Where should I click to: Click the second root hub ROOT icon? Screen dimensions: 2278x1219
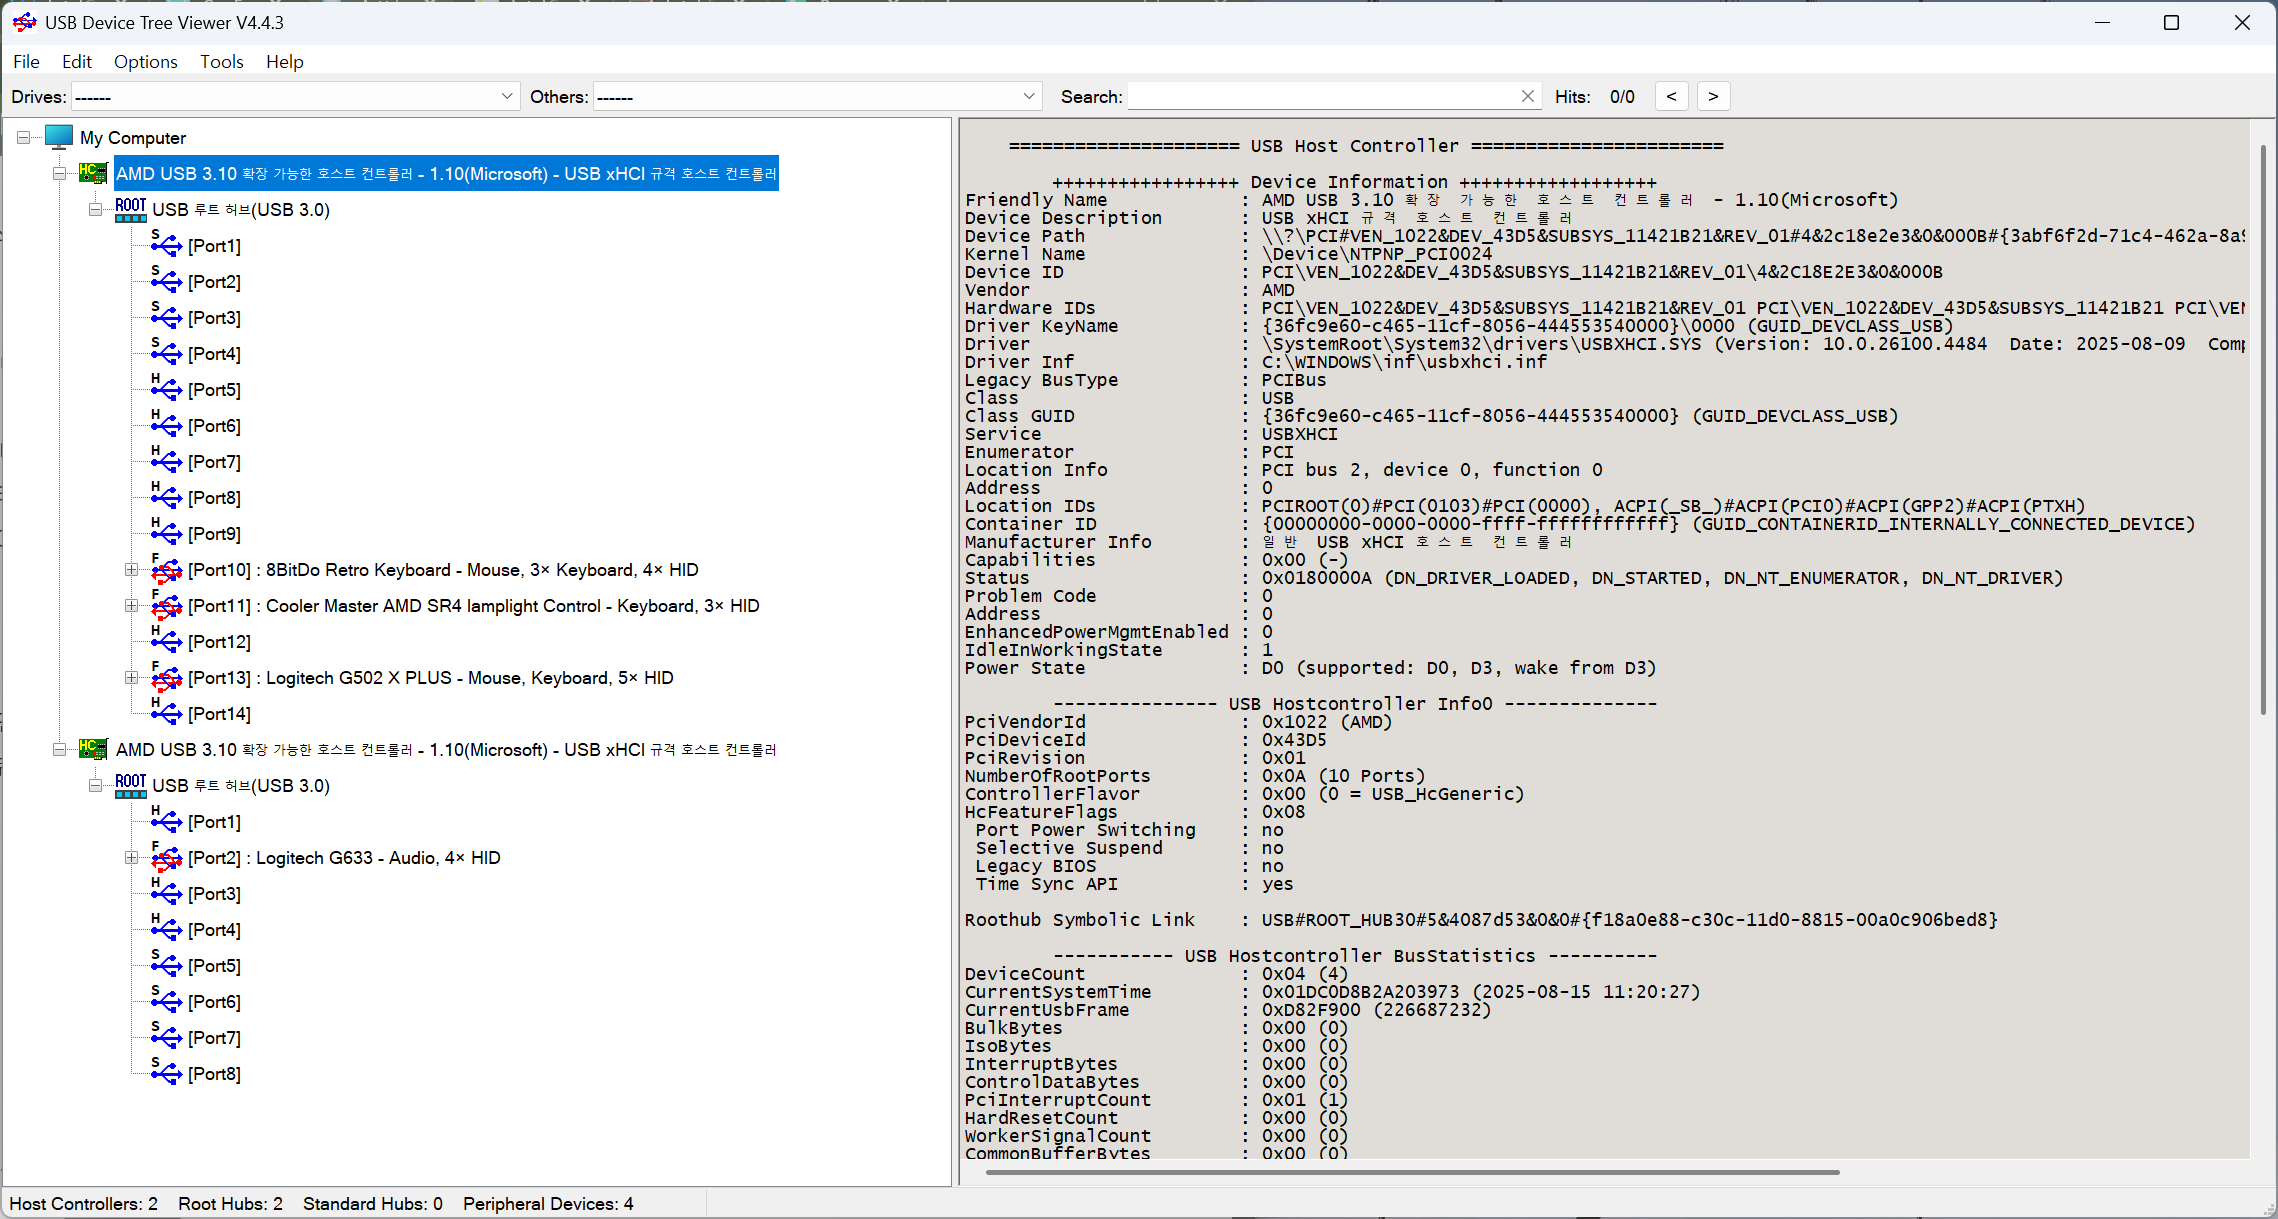pos(131,785)
